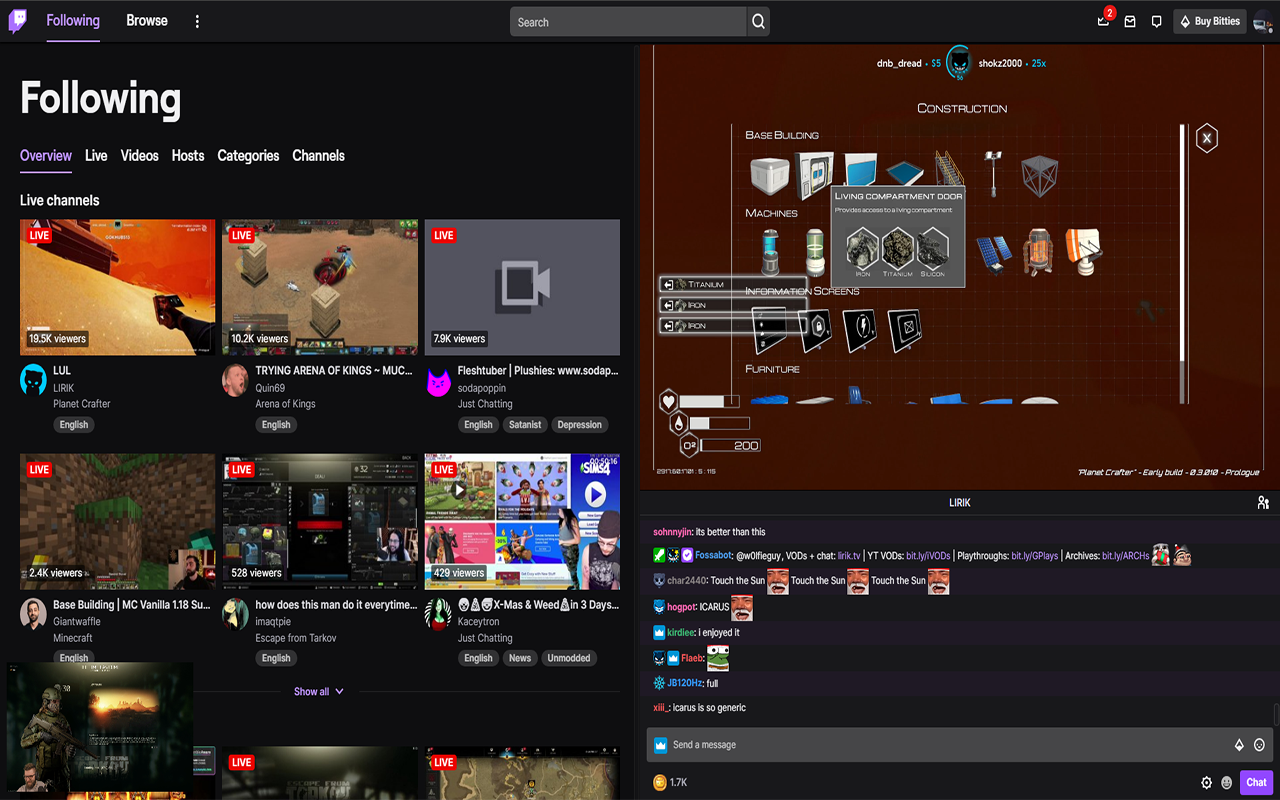Open the user avatar menu top right
Image resolution: width=1280 pixels, height=800 pixels.
click(1263, 22)
